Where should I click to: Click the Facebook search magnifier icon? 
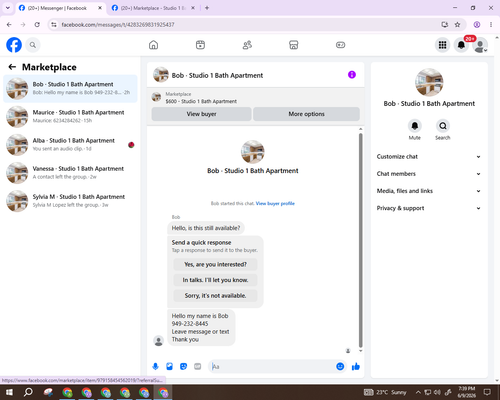pos(33,45)
